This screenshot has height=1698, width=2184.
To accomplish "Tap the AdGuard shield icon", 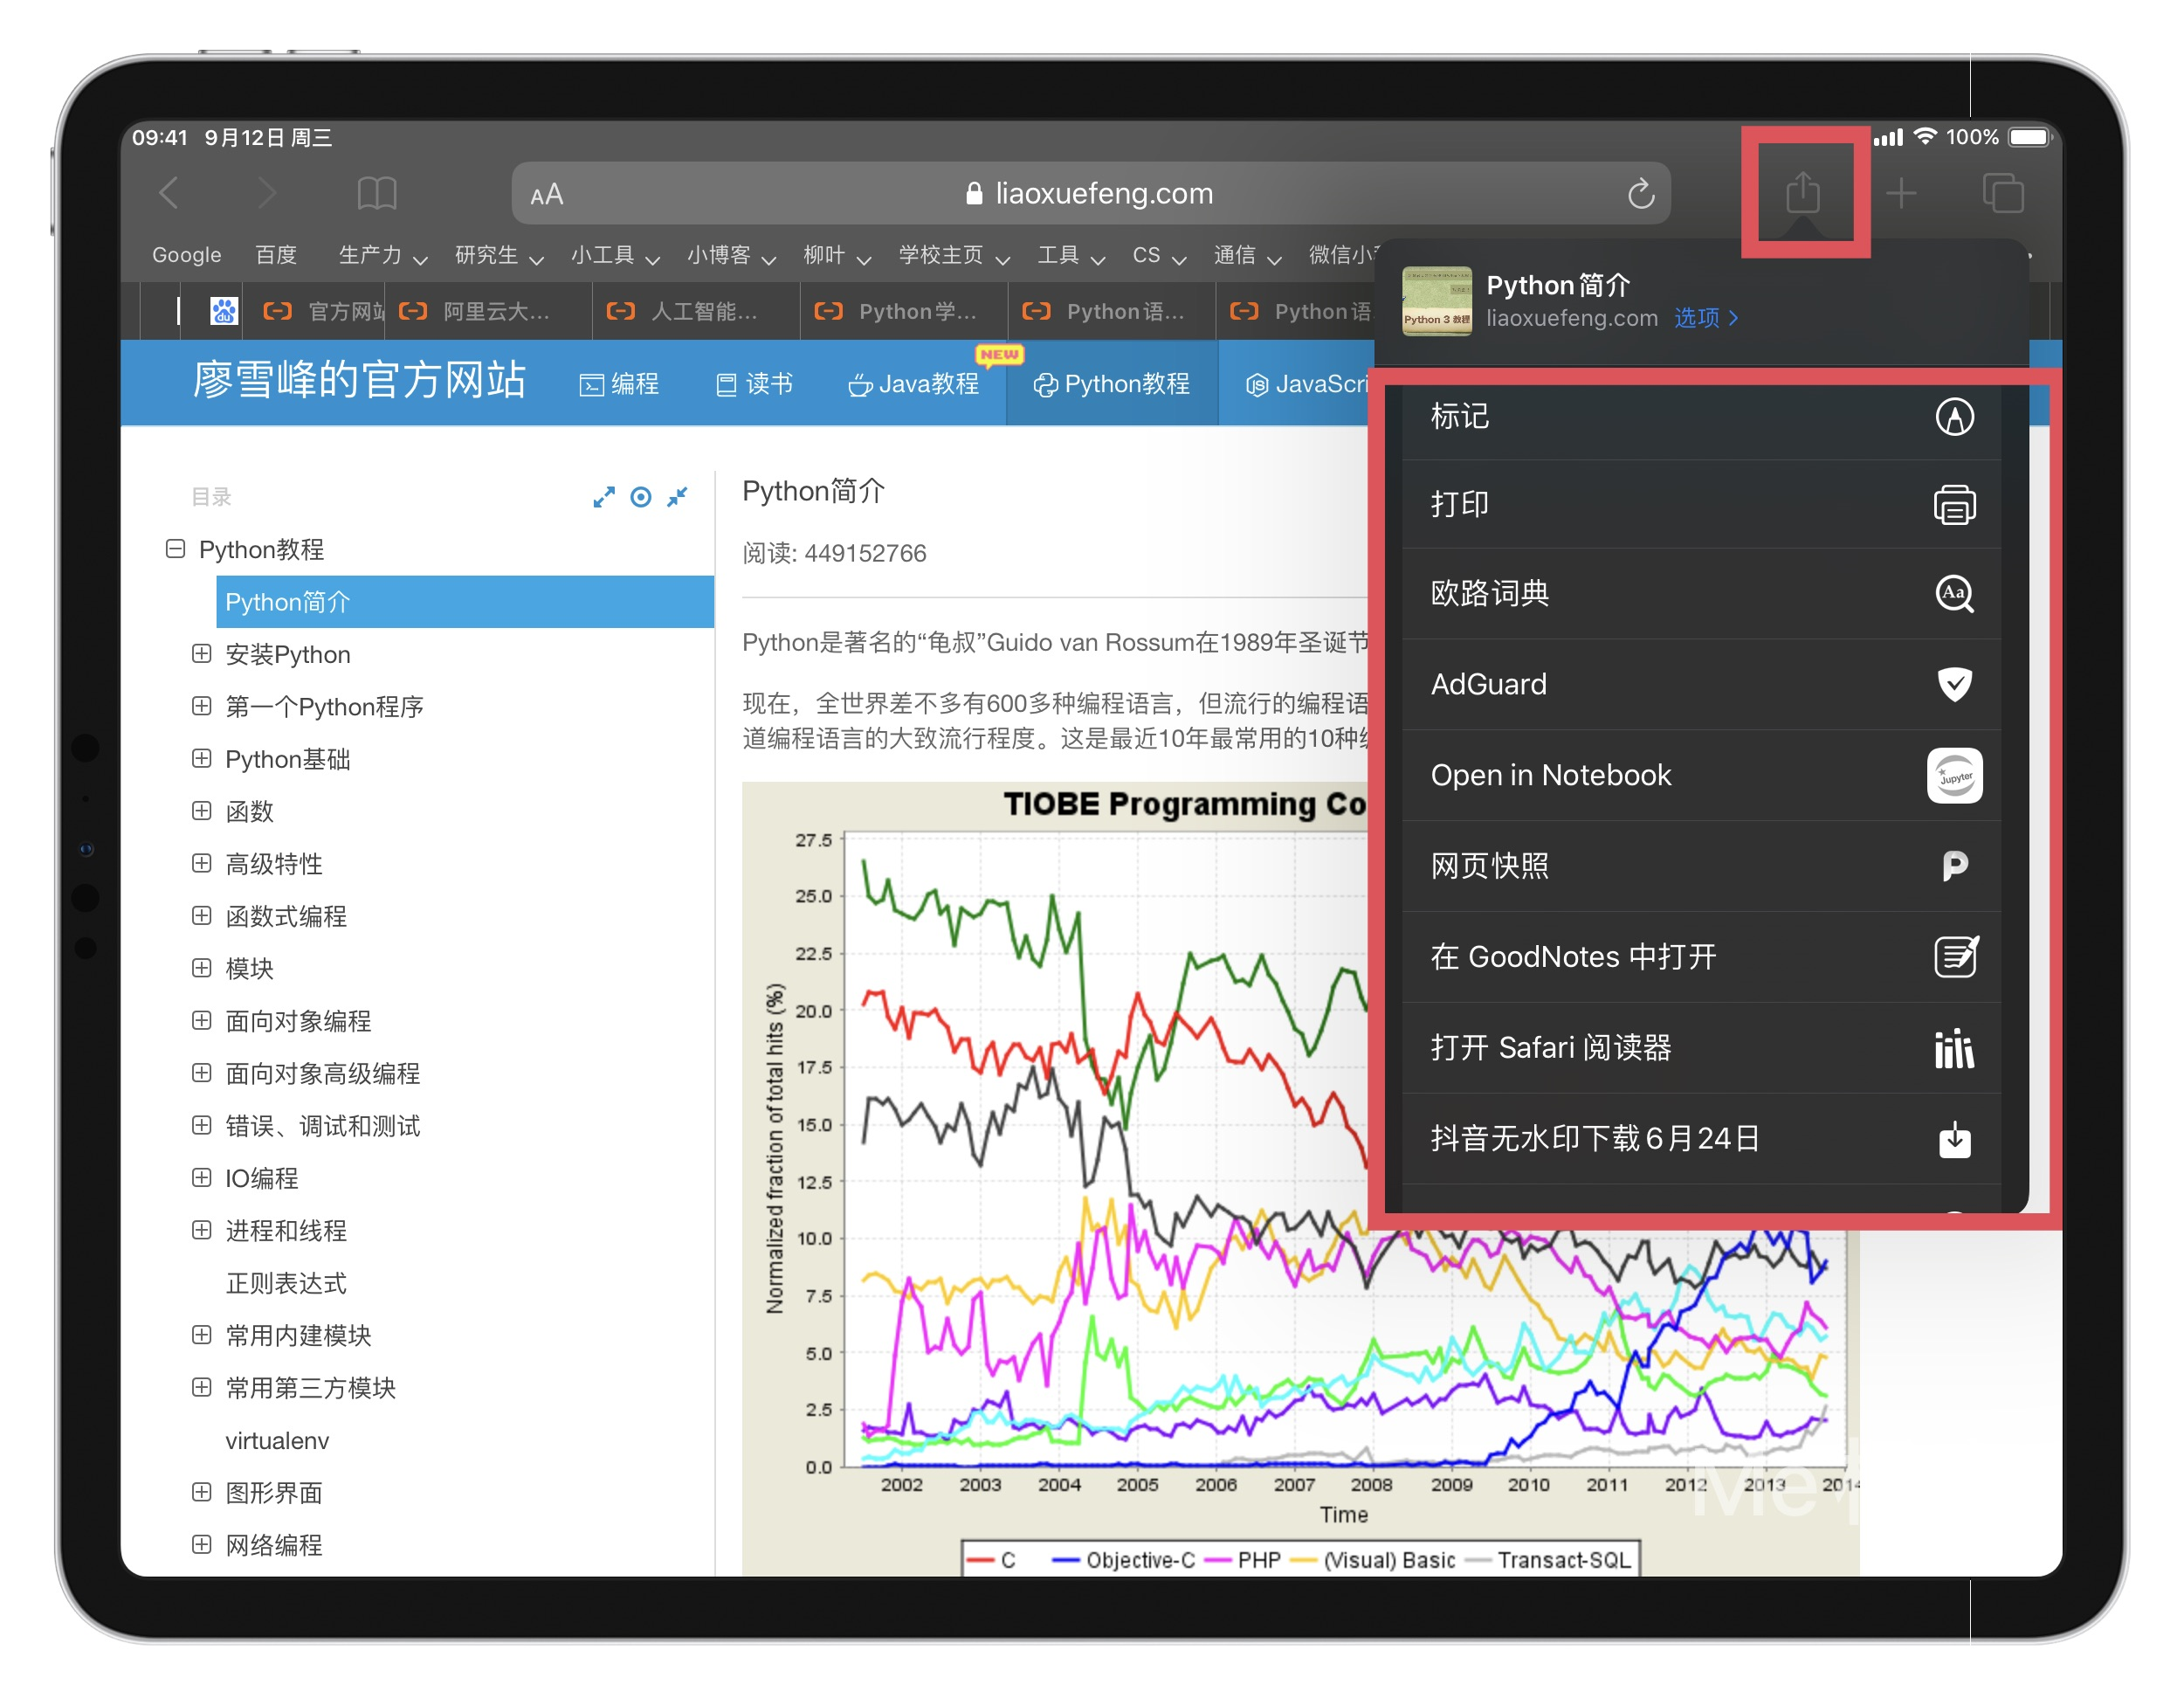I will click(x=1954, y=684).
